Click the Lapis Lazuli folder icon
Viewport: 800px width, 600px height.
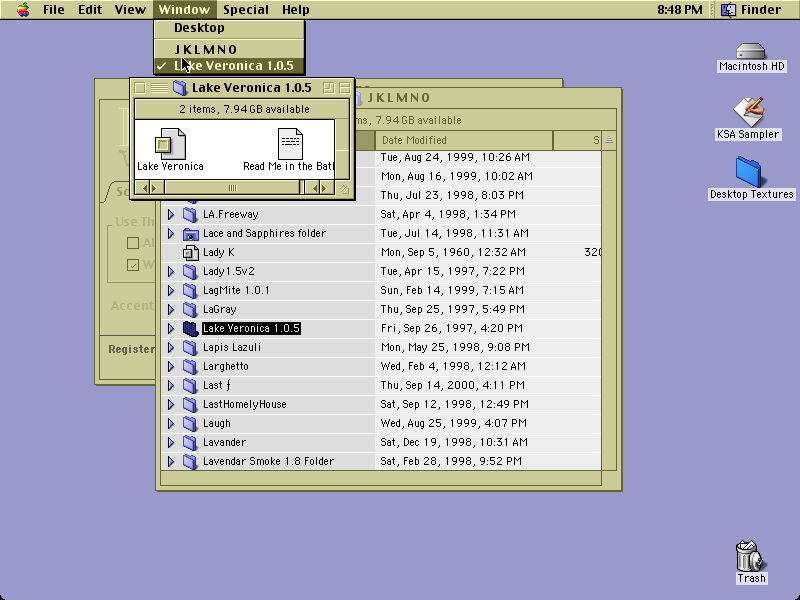click(x=190, y=347)
